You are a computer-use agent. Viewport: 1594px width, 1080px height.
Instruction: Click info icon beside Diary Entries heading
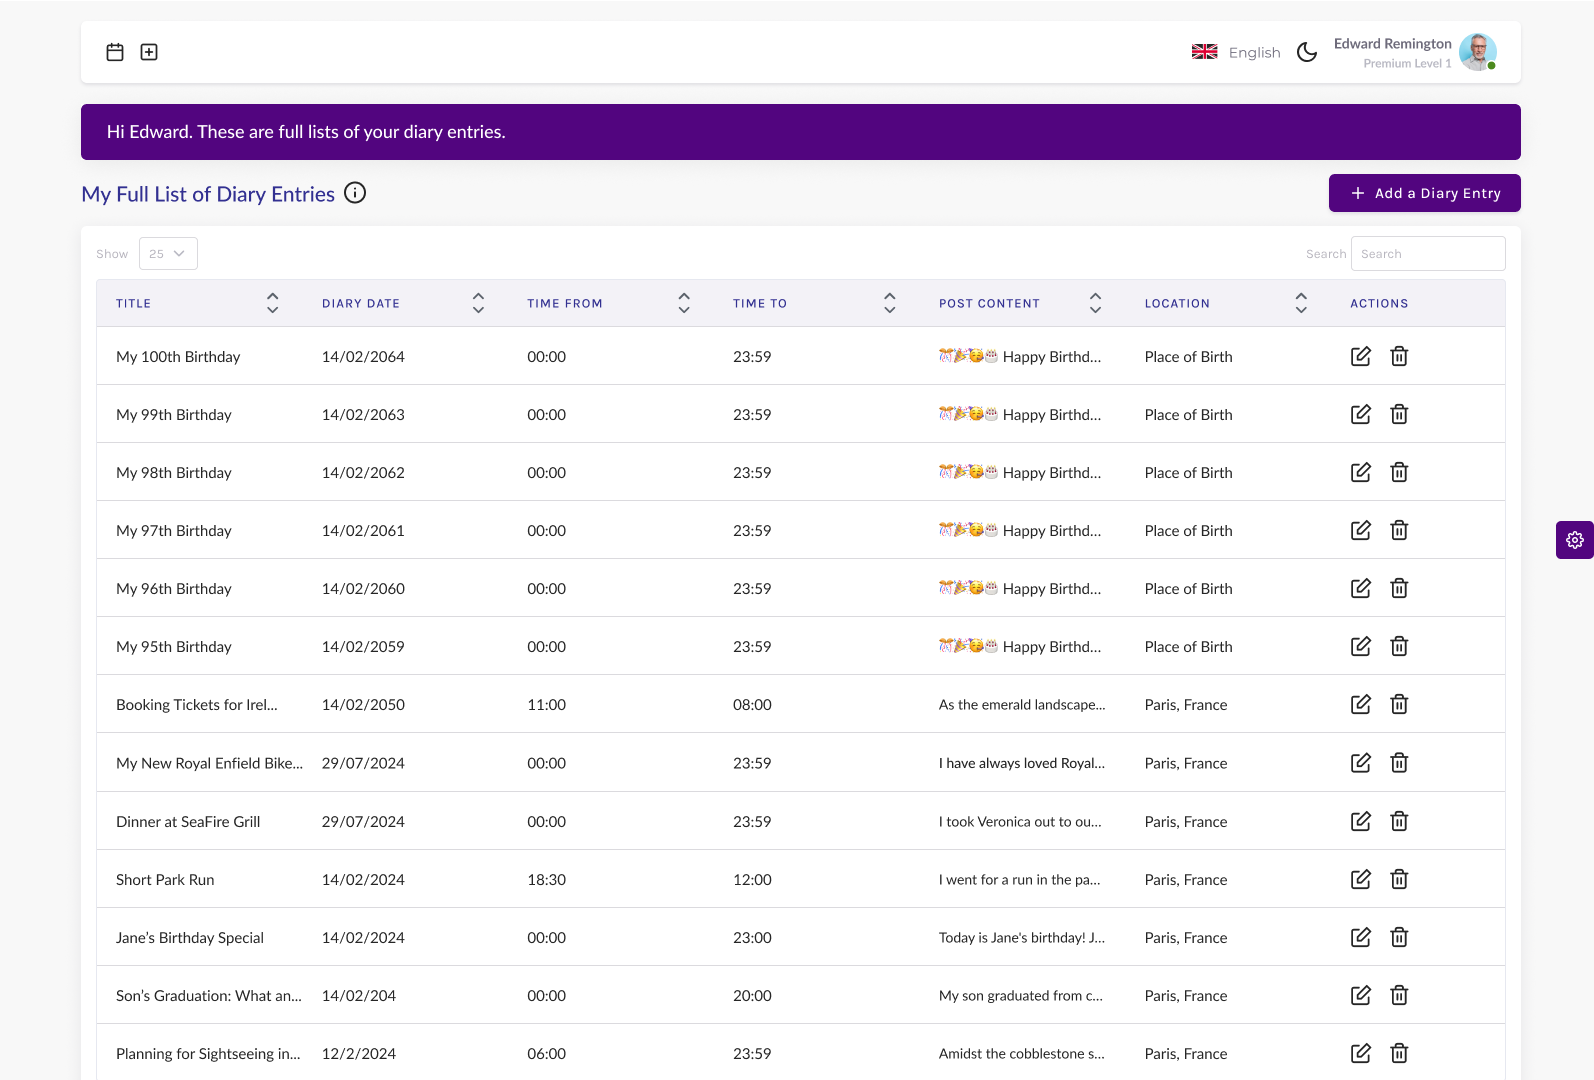click(355, 193)
